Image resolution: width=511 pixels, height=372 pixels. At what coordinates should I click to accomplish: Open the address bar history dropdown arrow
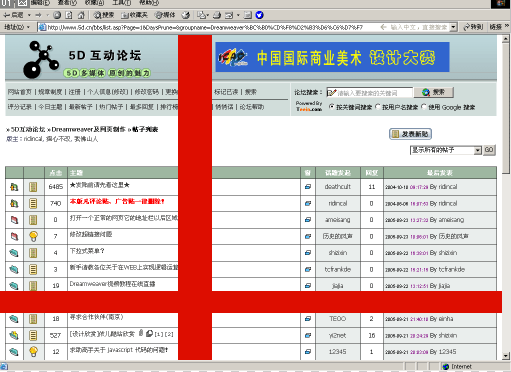453,27
